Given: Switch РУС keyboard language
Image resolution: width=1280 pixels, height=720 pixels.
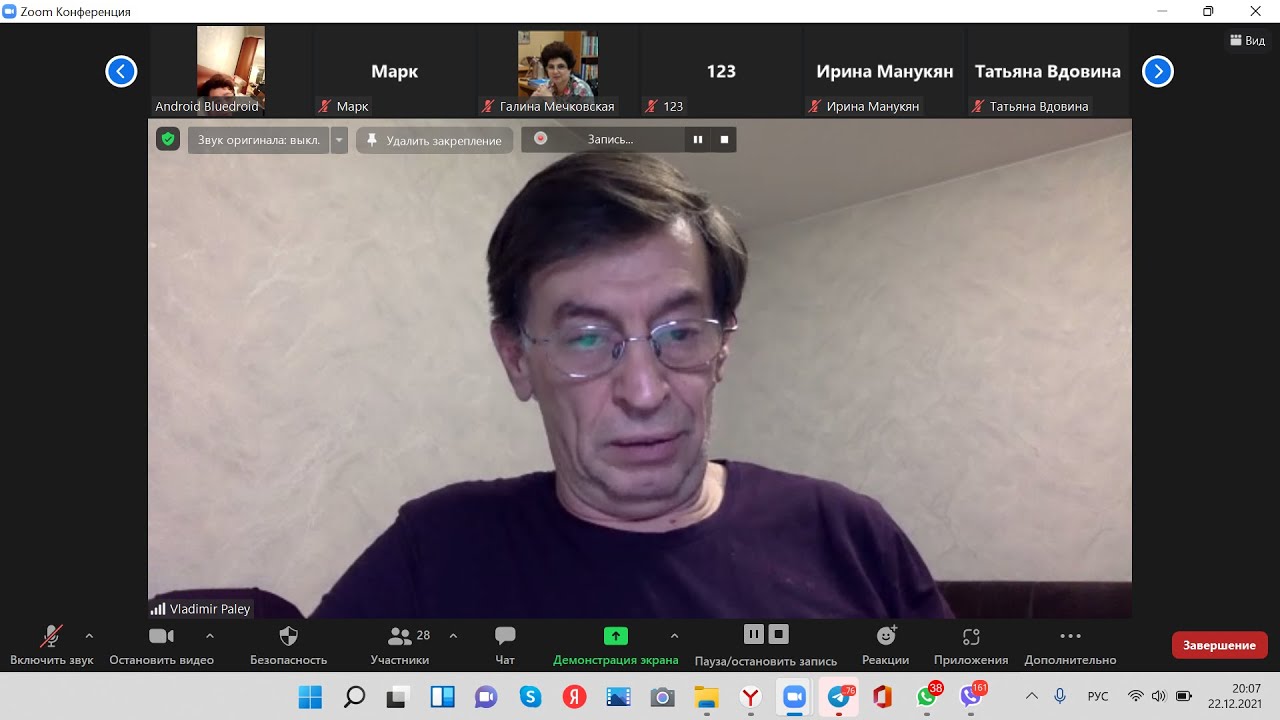Looking at the screenshot, I should tap(1098, 696).
